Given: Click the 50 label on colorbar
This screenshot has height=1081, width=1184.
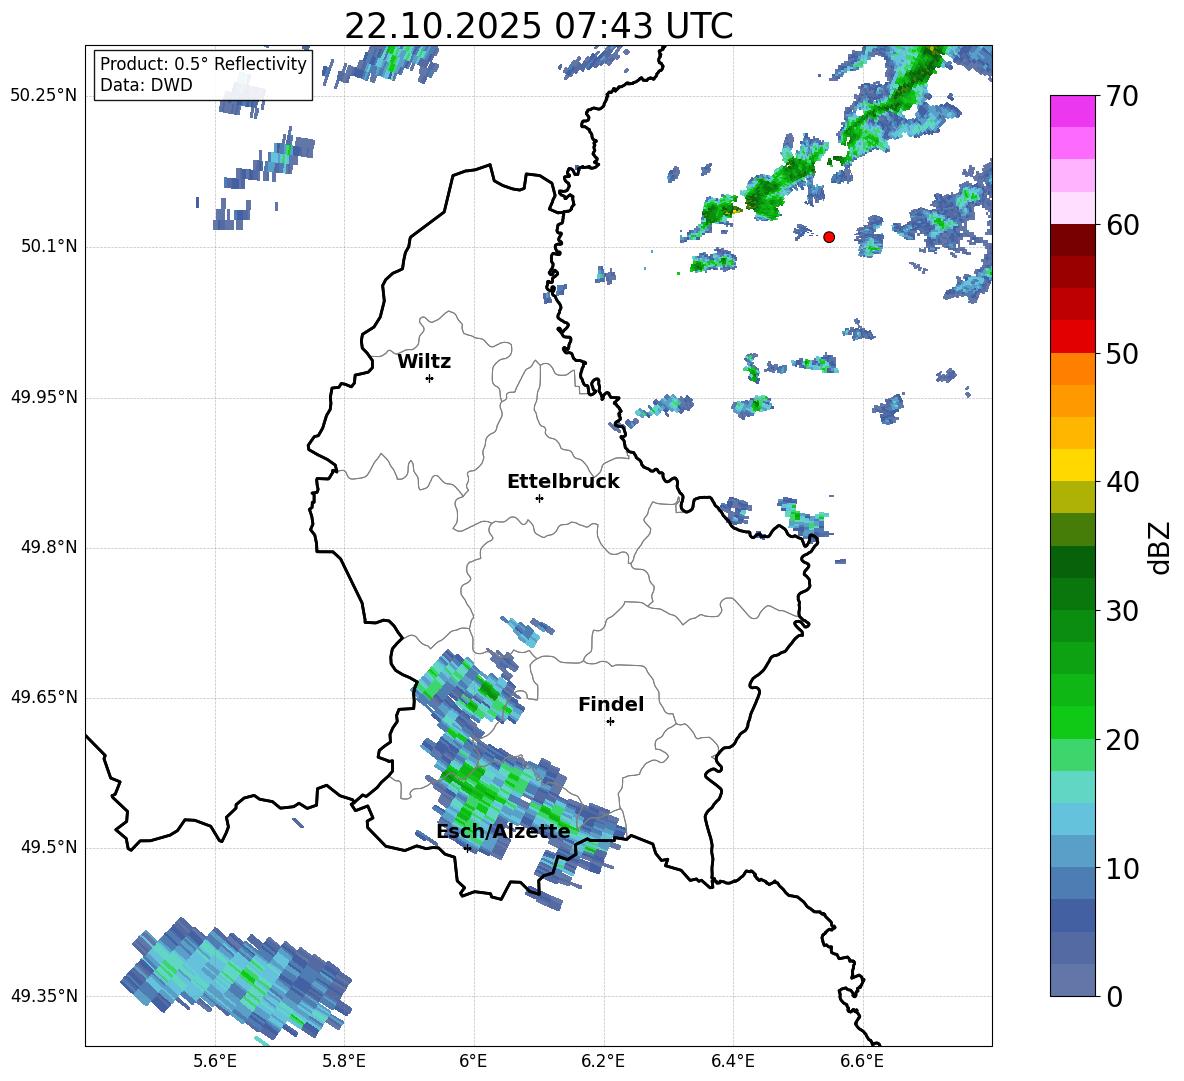Looking at the screenshot, I should pyautogui.click(x=1122, y=354).
